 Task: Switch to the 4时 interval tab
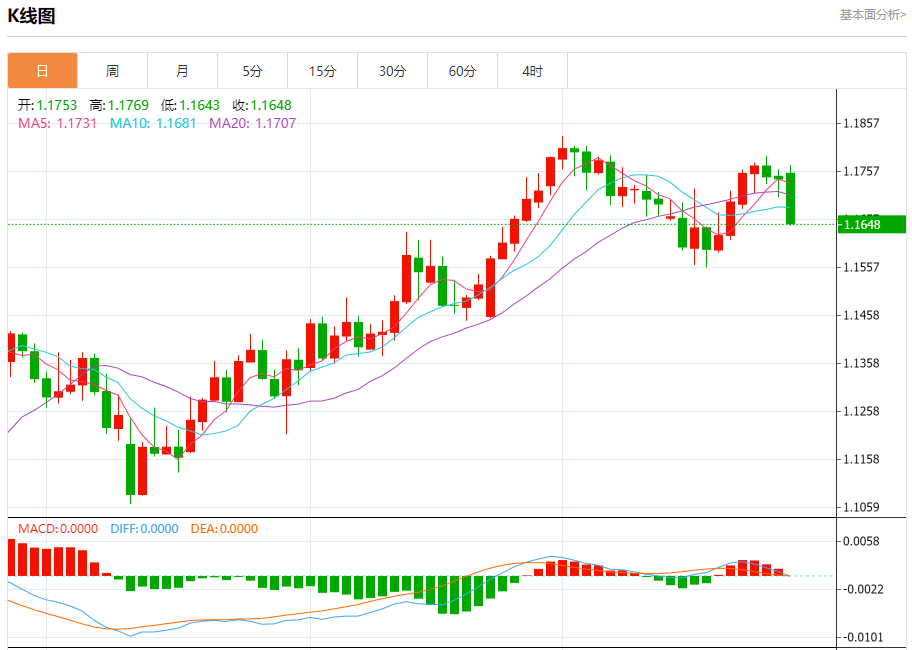[x=532, y=71]
